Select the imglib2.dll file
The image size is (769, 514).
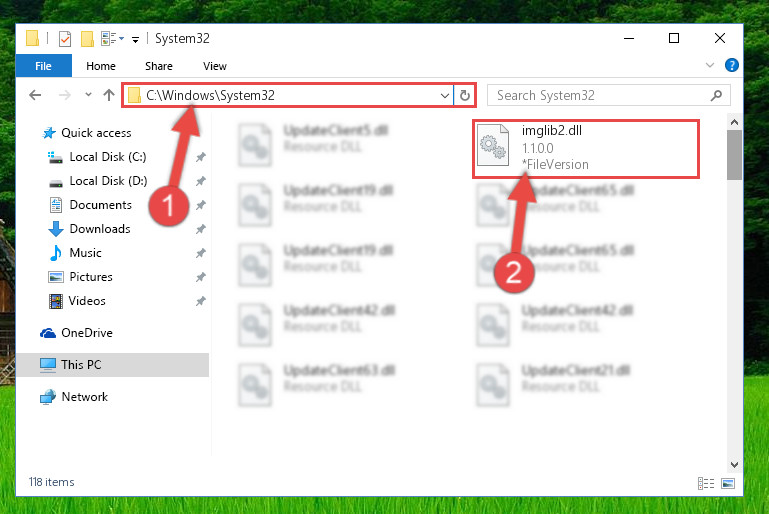coord(586,149)
